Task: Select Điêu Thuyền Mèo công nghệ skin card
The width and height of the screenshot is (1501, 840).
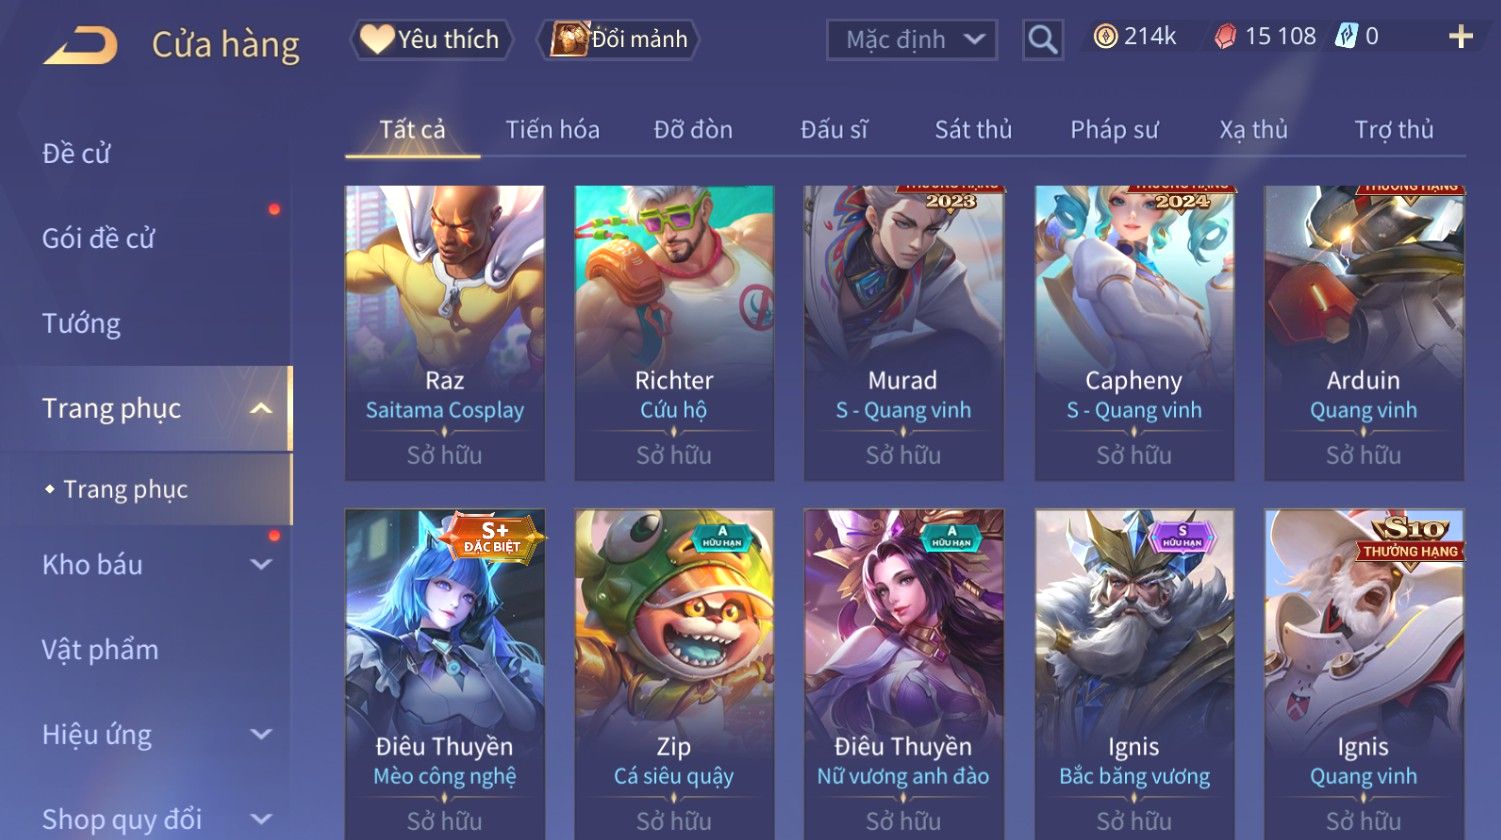Action: [444, 674]
